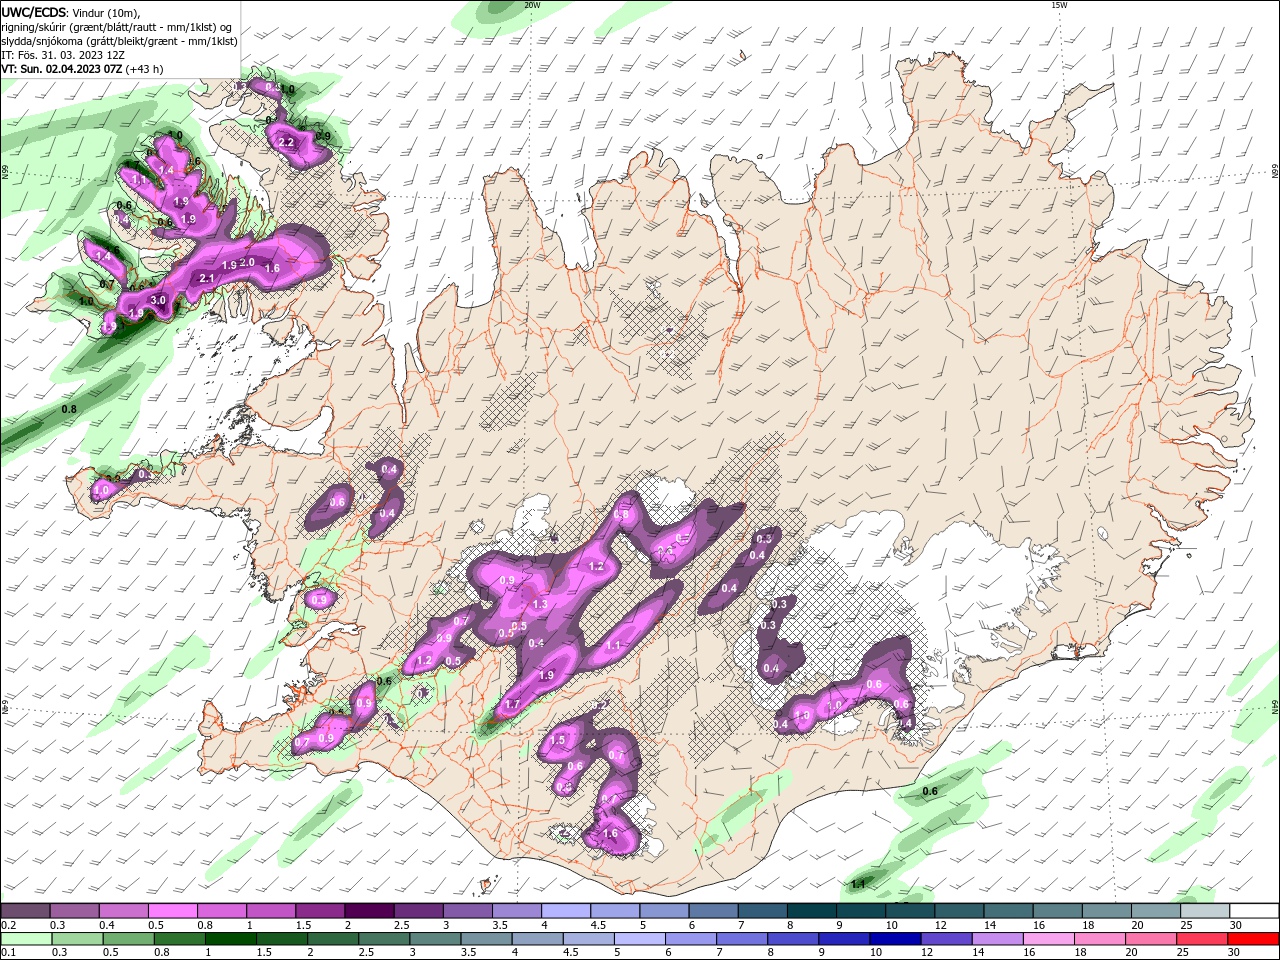Click the '0.8' rain value over the sea
This screenshot has height=960, width=1280.
pyautogui.click(x=69, y=409)
